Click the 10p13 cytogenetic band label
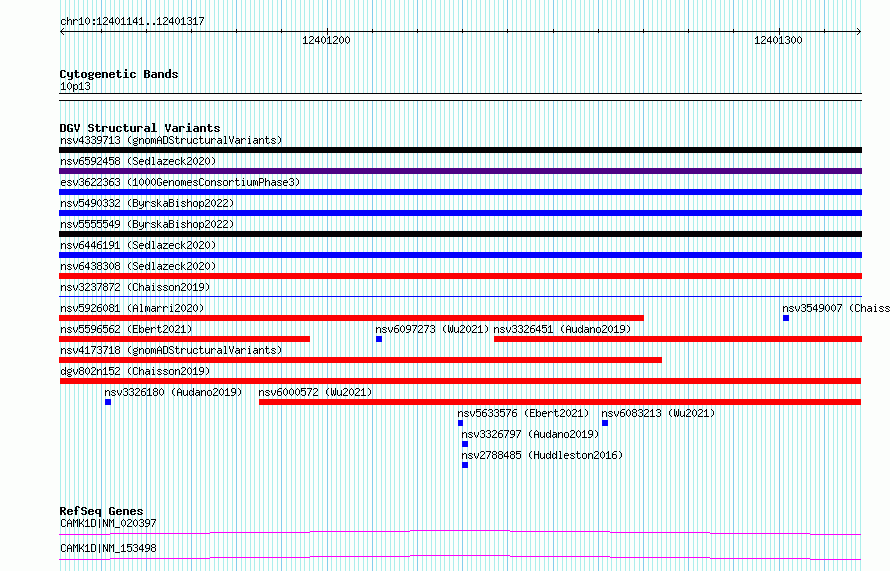 coord(75,86)
